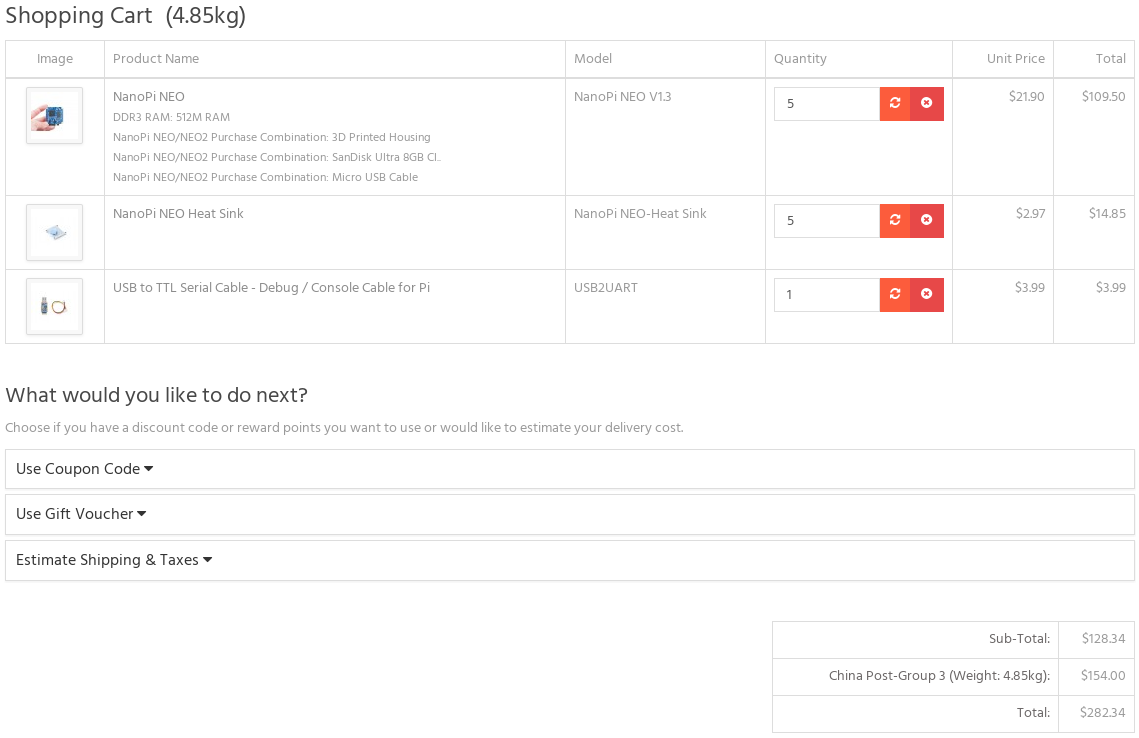Update quantity for NanoPi NEO V1.3
The width and height of the screenshot is (1139, 738).
click(895, 104)
